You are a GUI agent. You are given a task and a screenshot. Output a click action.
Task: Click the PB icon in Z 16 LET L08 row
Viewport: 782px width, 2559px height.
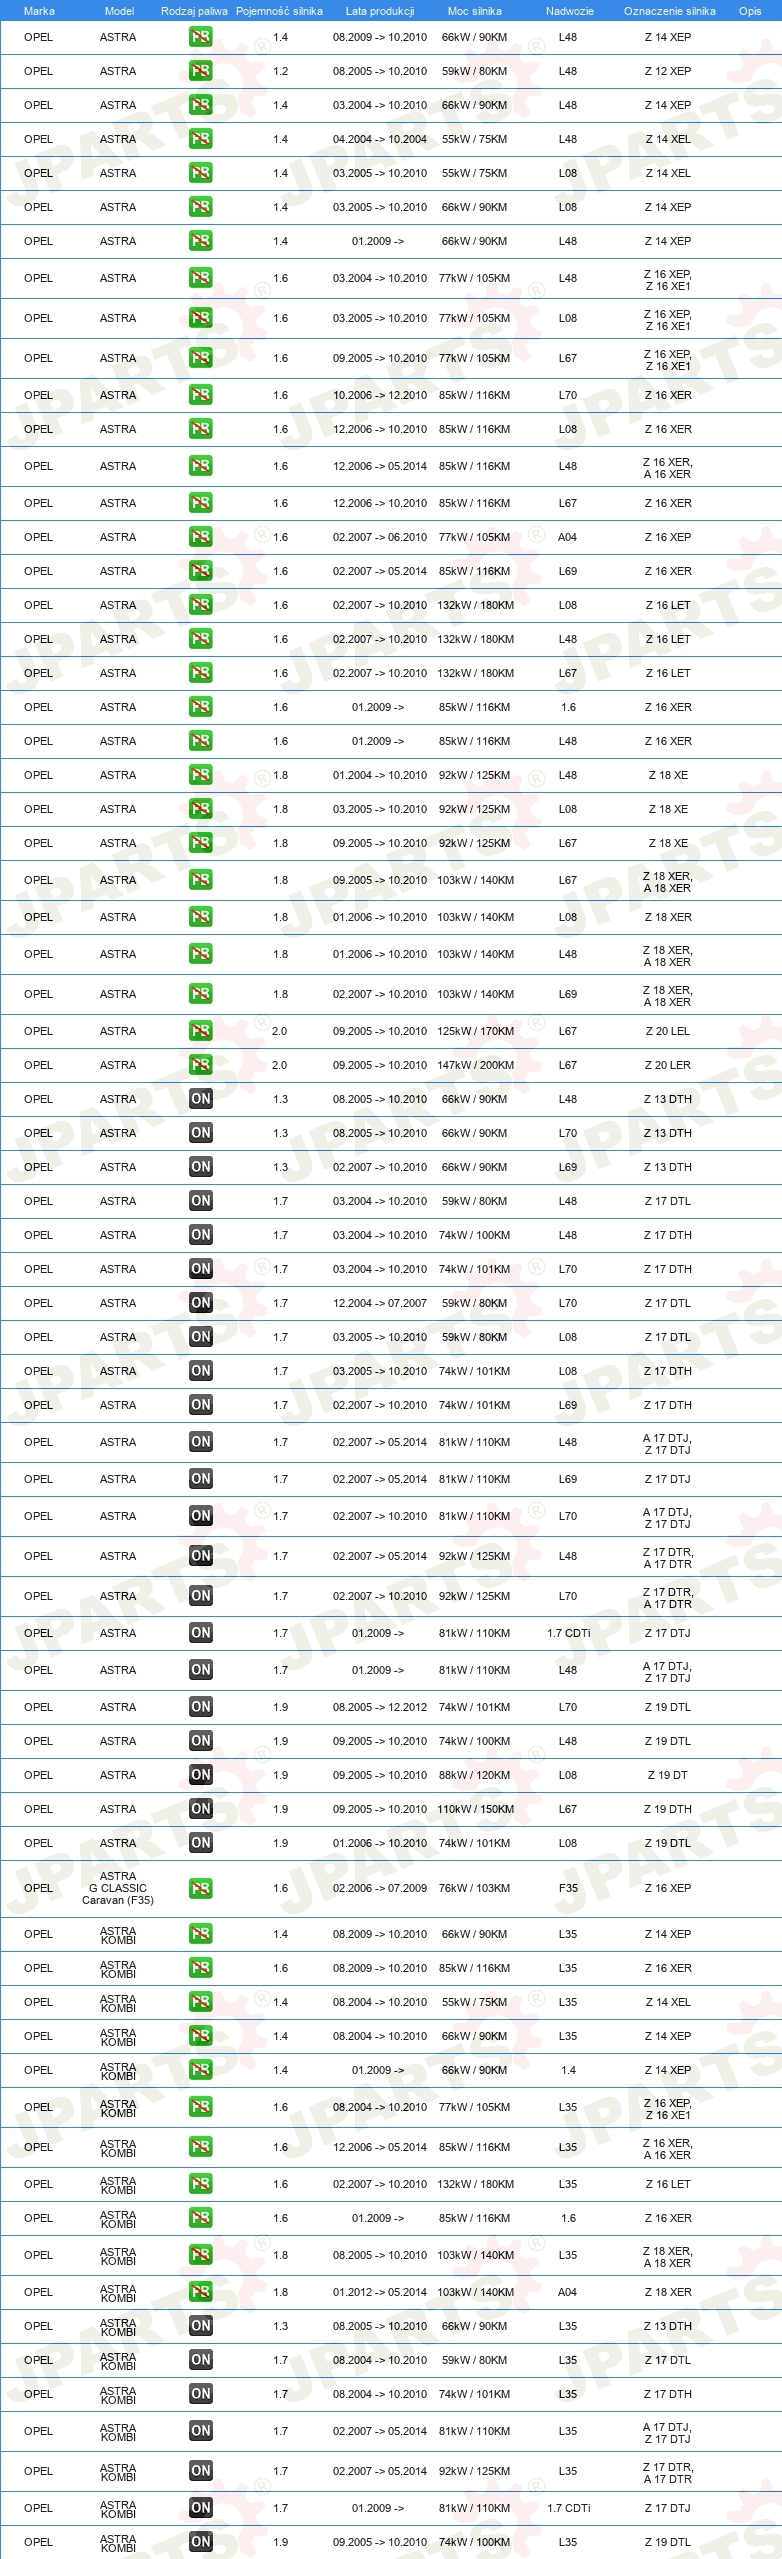(x=200, y=605)
